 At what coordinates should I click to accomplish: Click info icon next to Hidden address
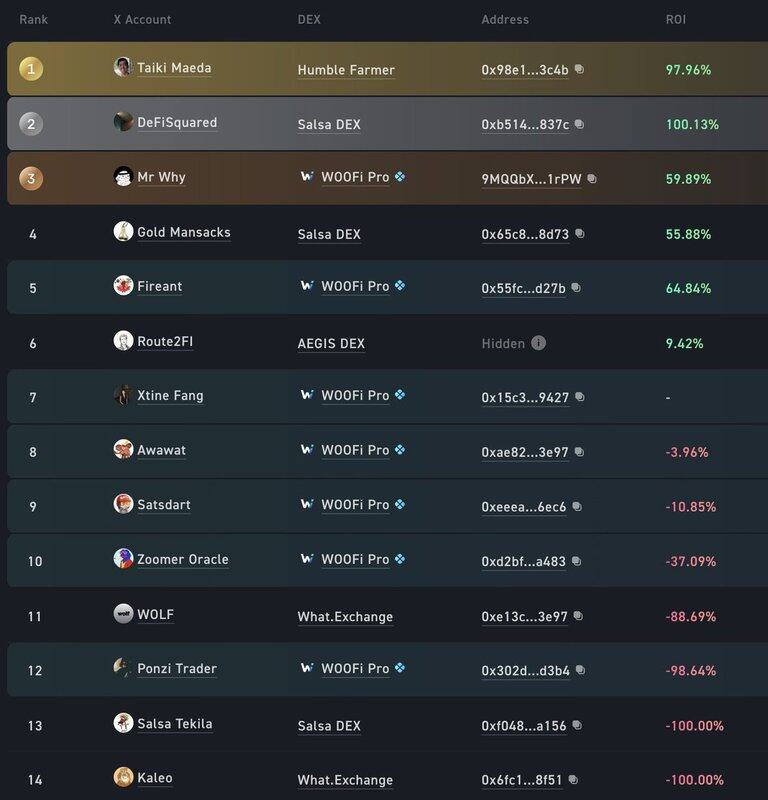click(538, 343)
